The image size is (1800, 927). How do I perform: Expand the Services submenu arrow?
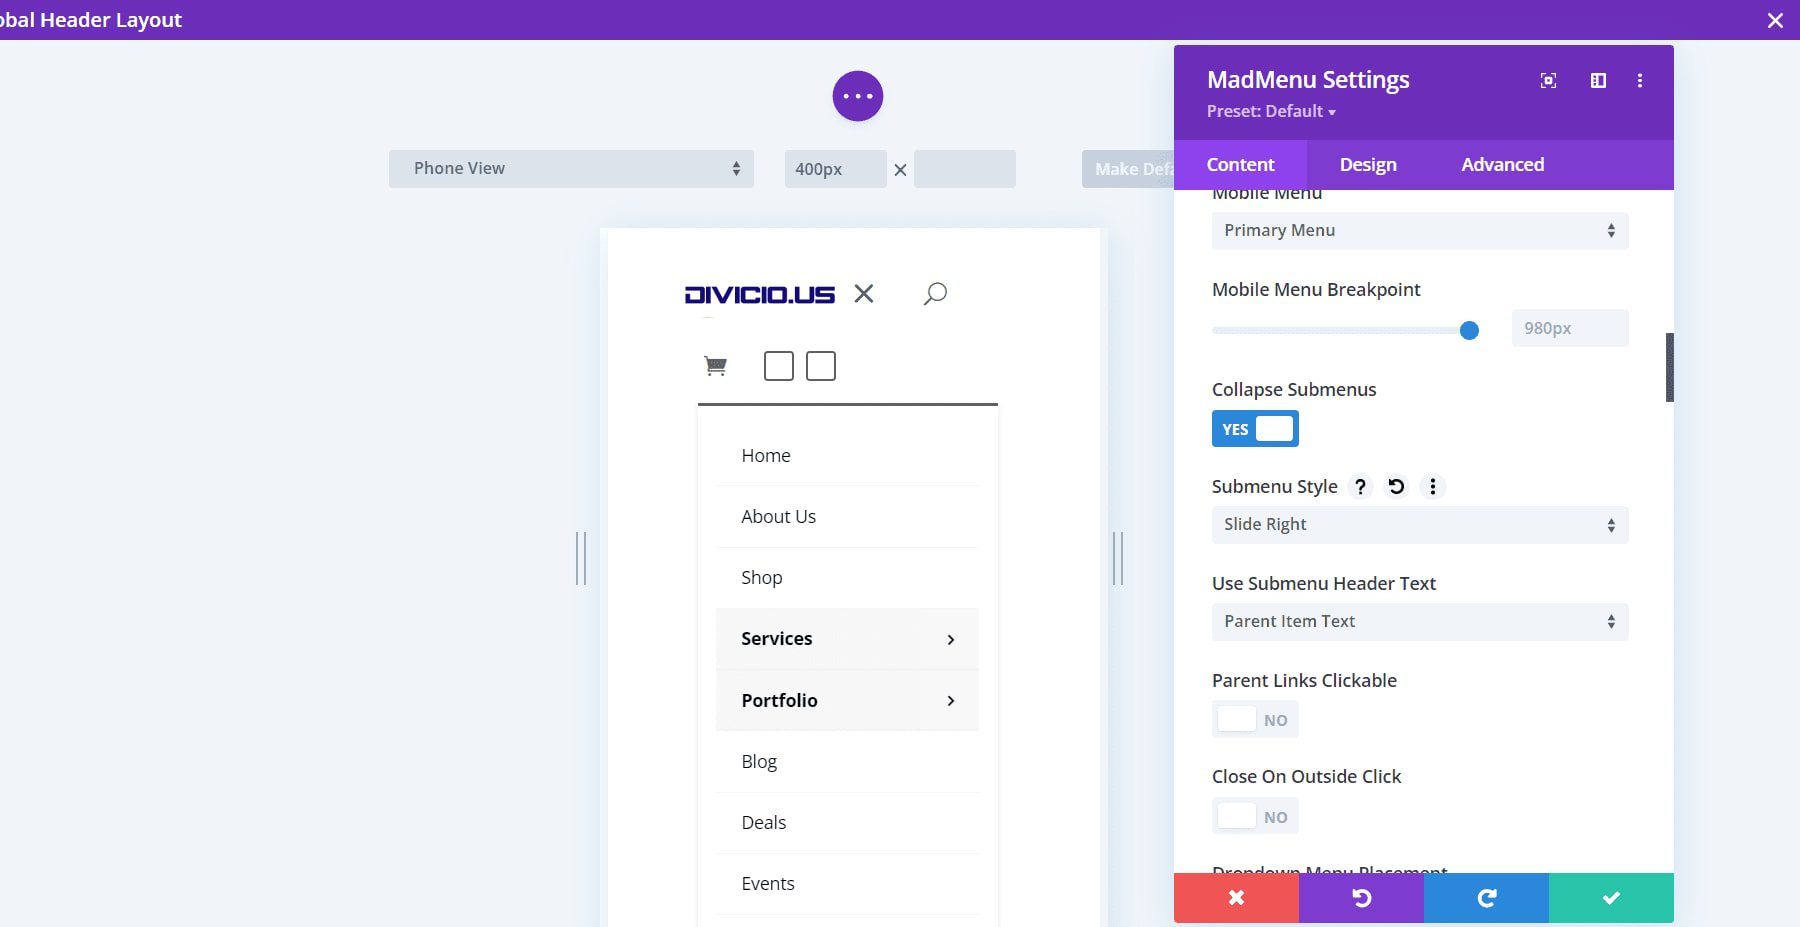[950, 640]
